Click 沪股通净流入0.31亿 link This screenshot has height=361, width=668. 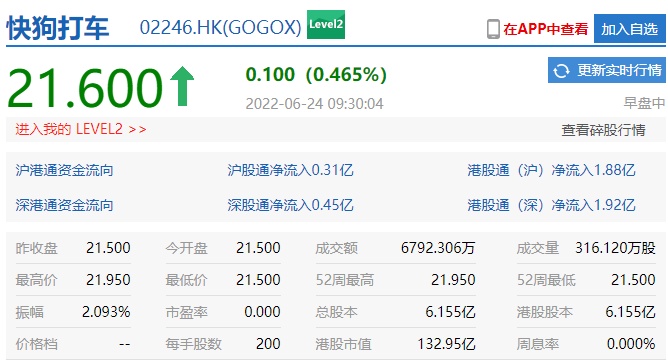(x=290, y=170)
